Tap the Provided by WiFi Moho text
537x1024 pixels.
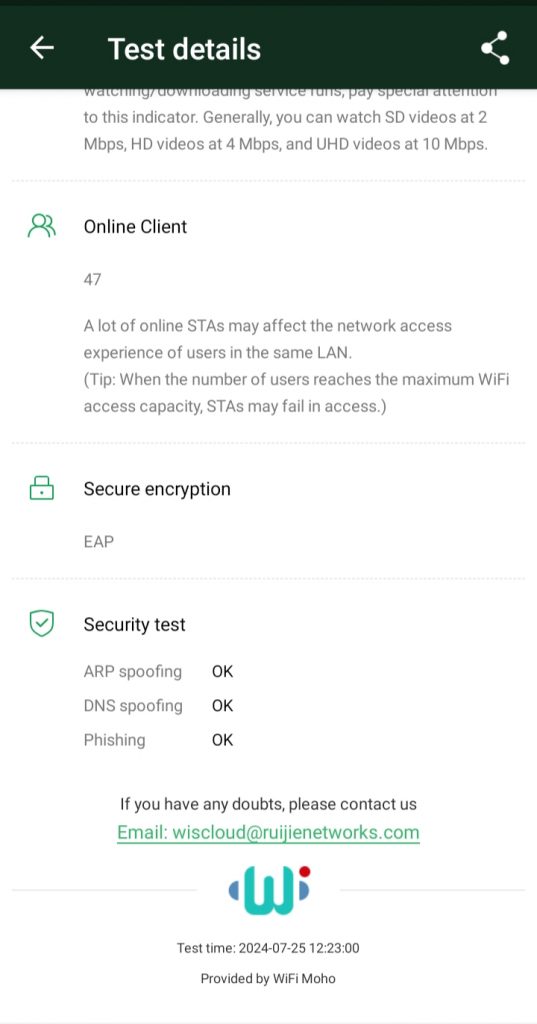coord(268,978)
